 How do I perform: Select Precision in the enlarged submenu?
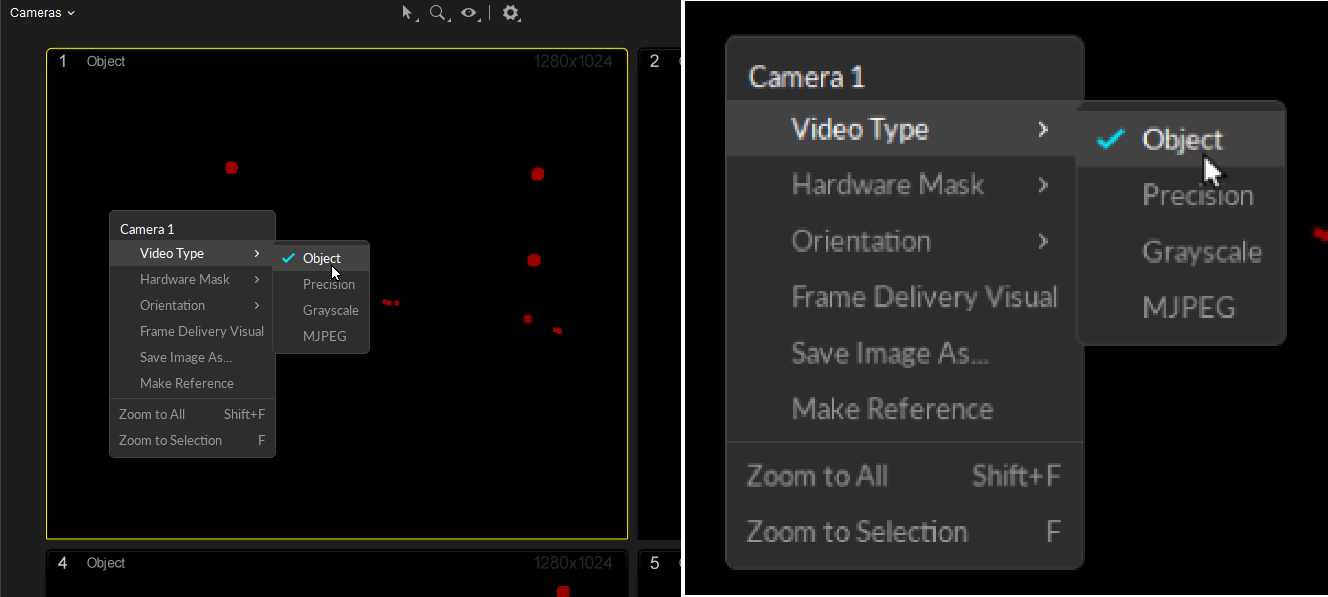pos(1197,195)
